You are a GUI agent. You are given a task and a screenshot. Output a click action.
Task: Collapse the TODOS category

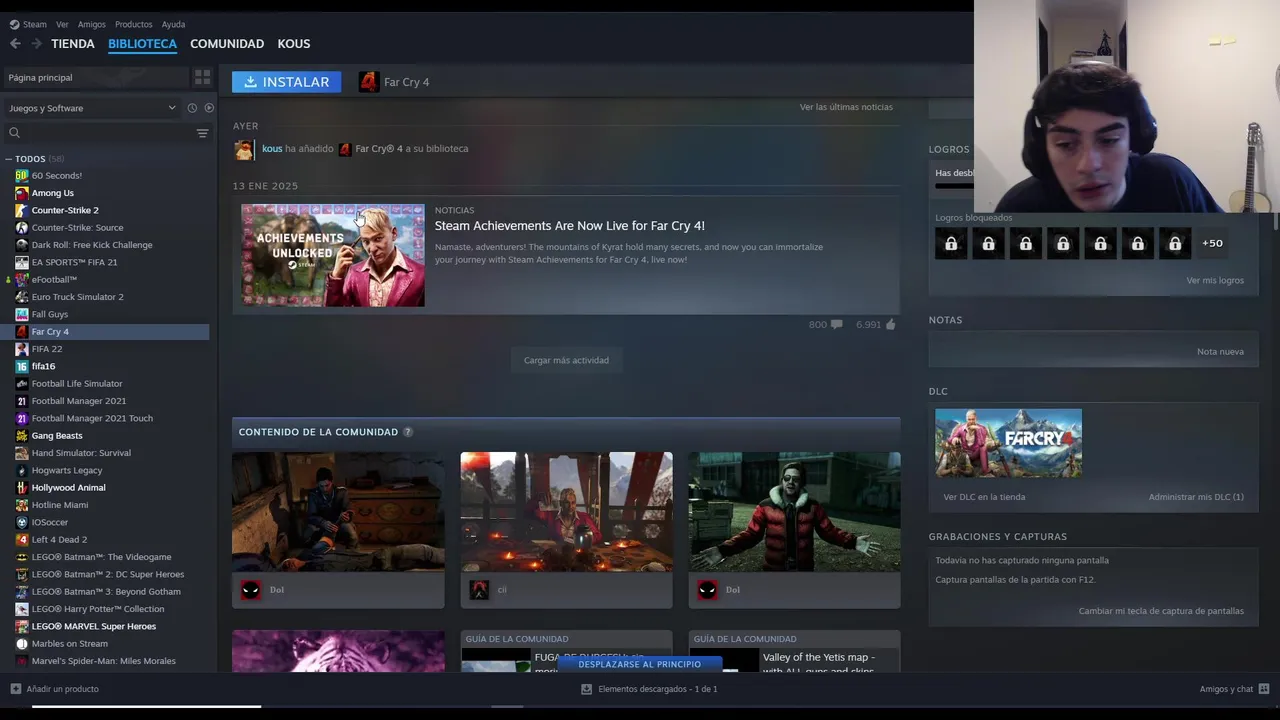(x=8, y=159)
